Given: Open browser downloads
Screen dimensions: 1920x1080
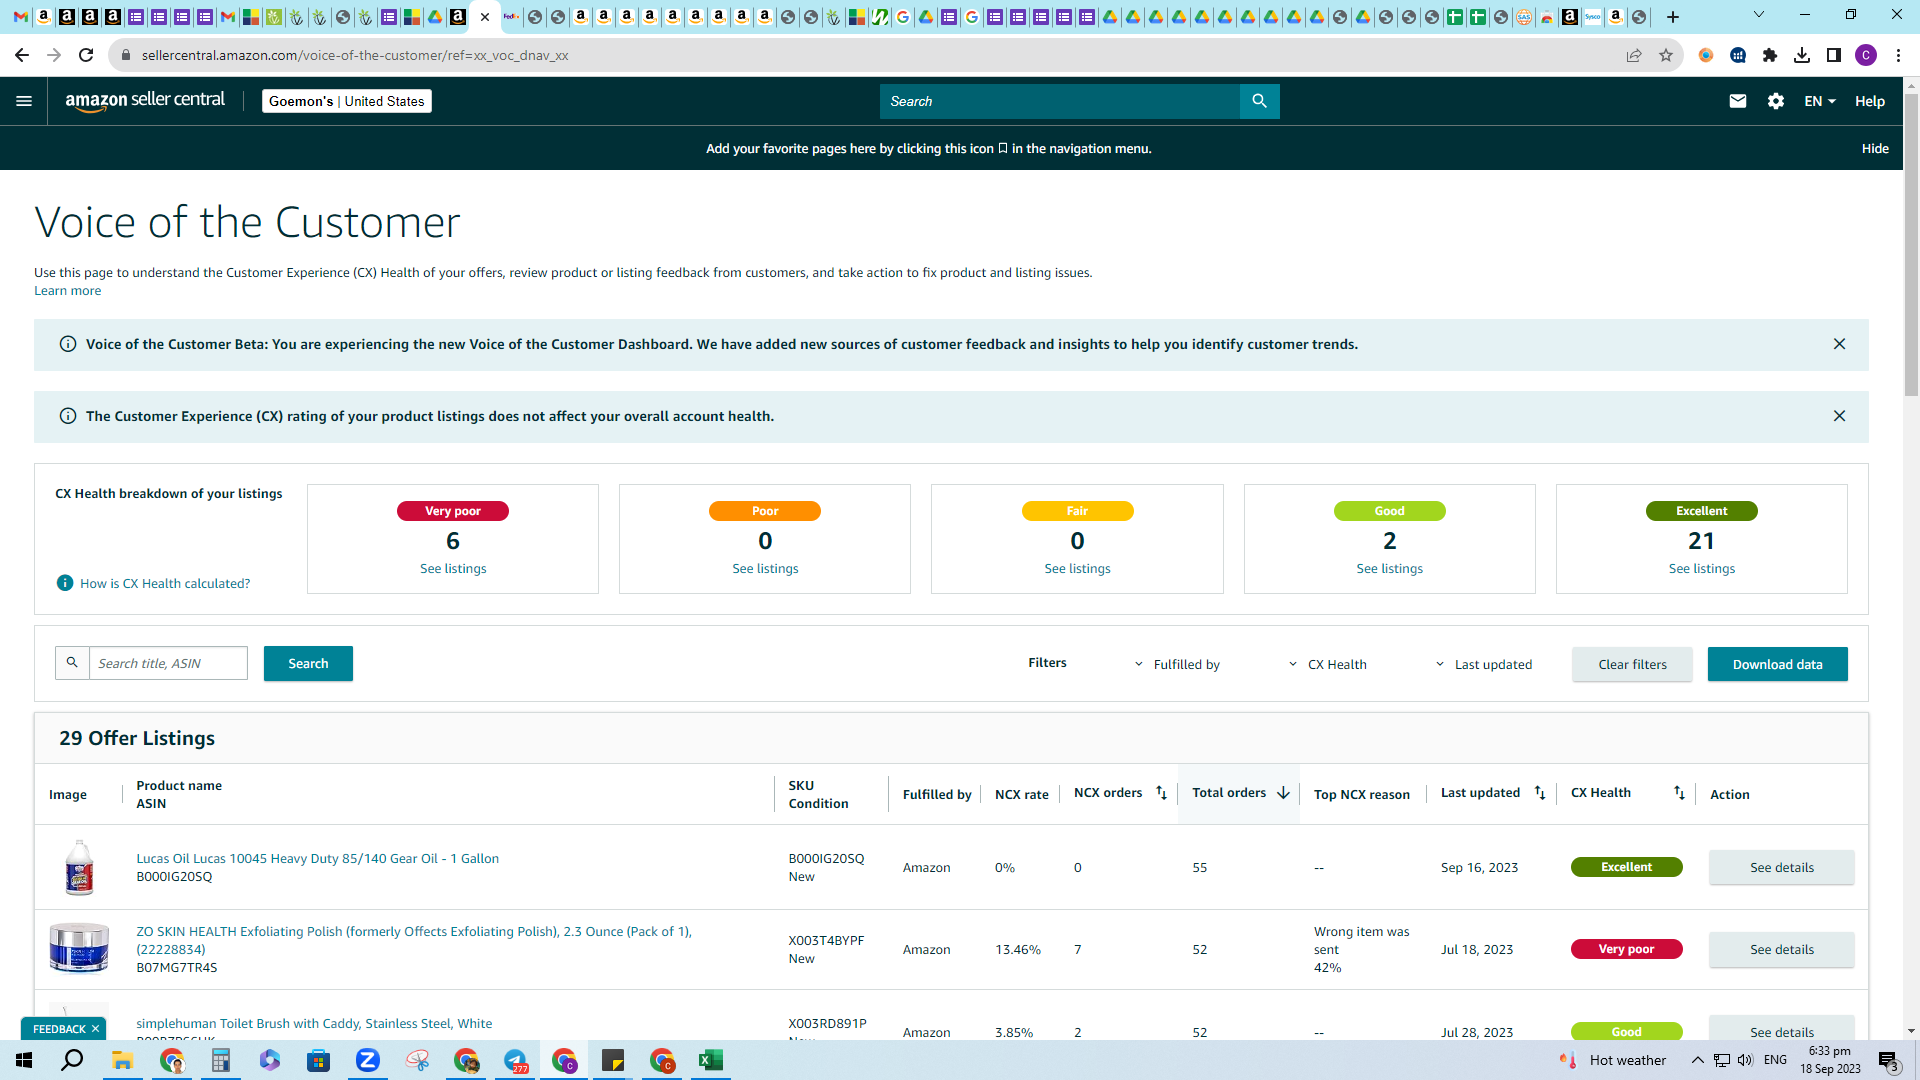Looking at the screenshot, I should 1802,55.
